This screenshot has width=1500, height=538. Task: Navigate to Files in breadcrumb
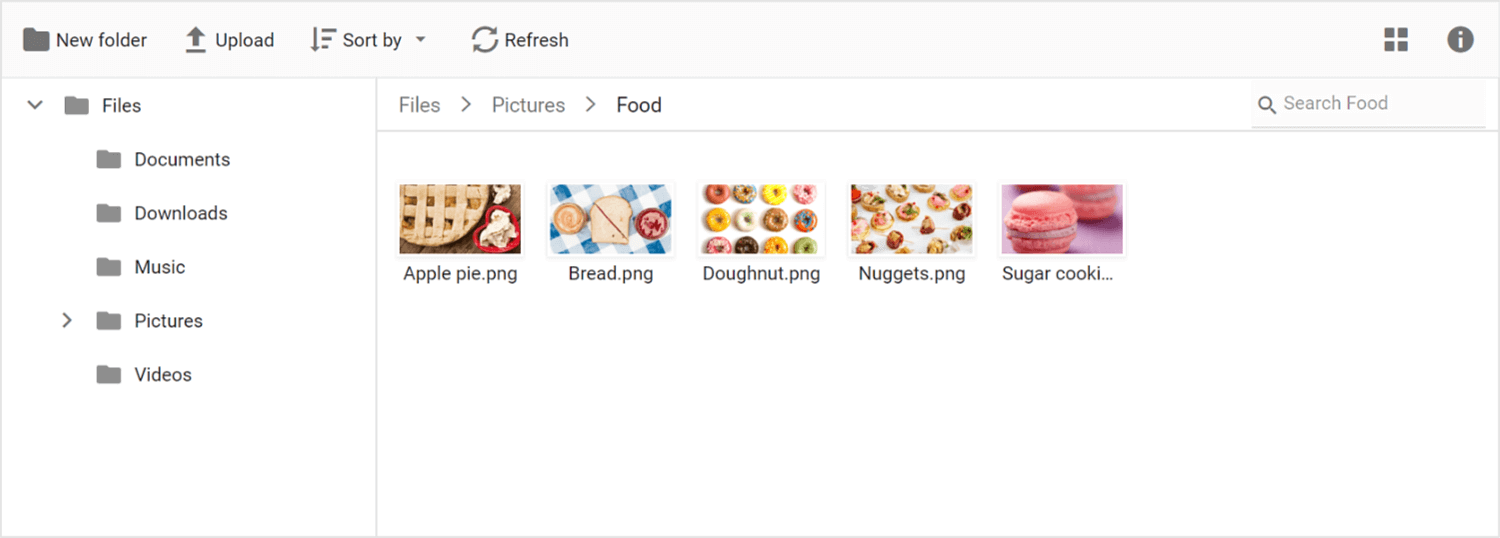point(419,105)
